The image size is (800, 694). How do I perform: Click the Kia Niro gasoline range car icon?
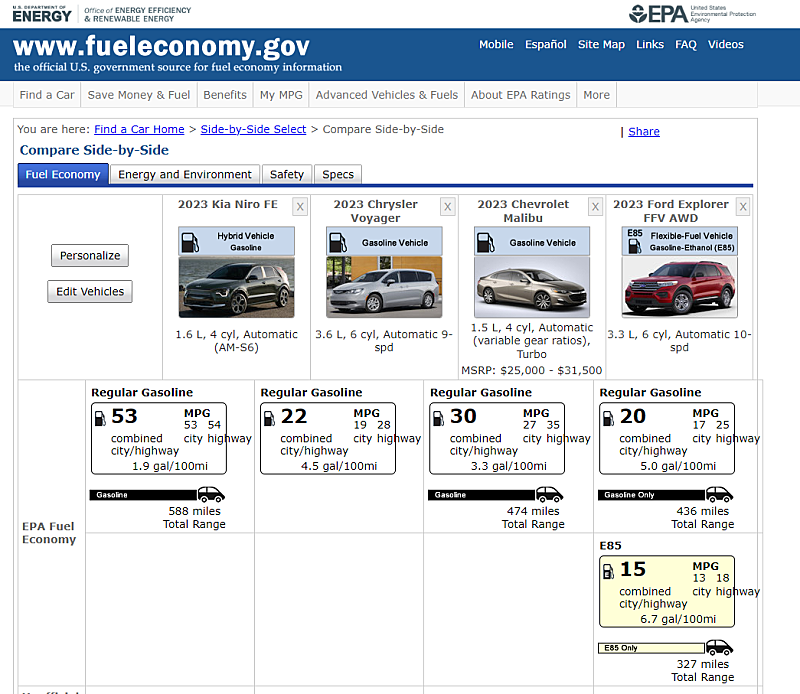point(211,494)
